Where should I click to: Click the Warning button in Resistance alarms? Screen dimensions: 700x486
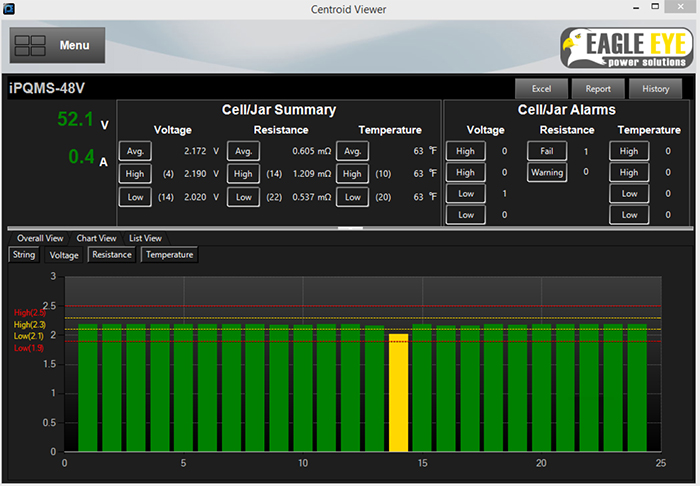(547, 173)
